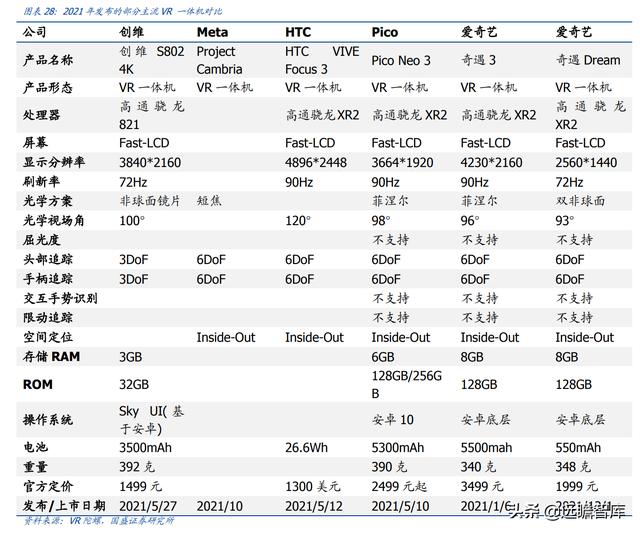Select the '光学视场角' row label
The image size is (640, 534).
[54, 220]
